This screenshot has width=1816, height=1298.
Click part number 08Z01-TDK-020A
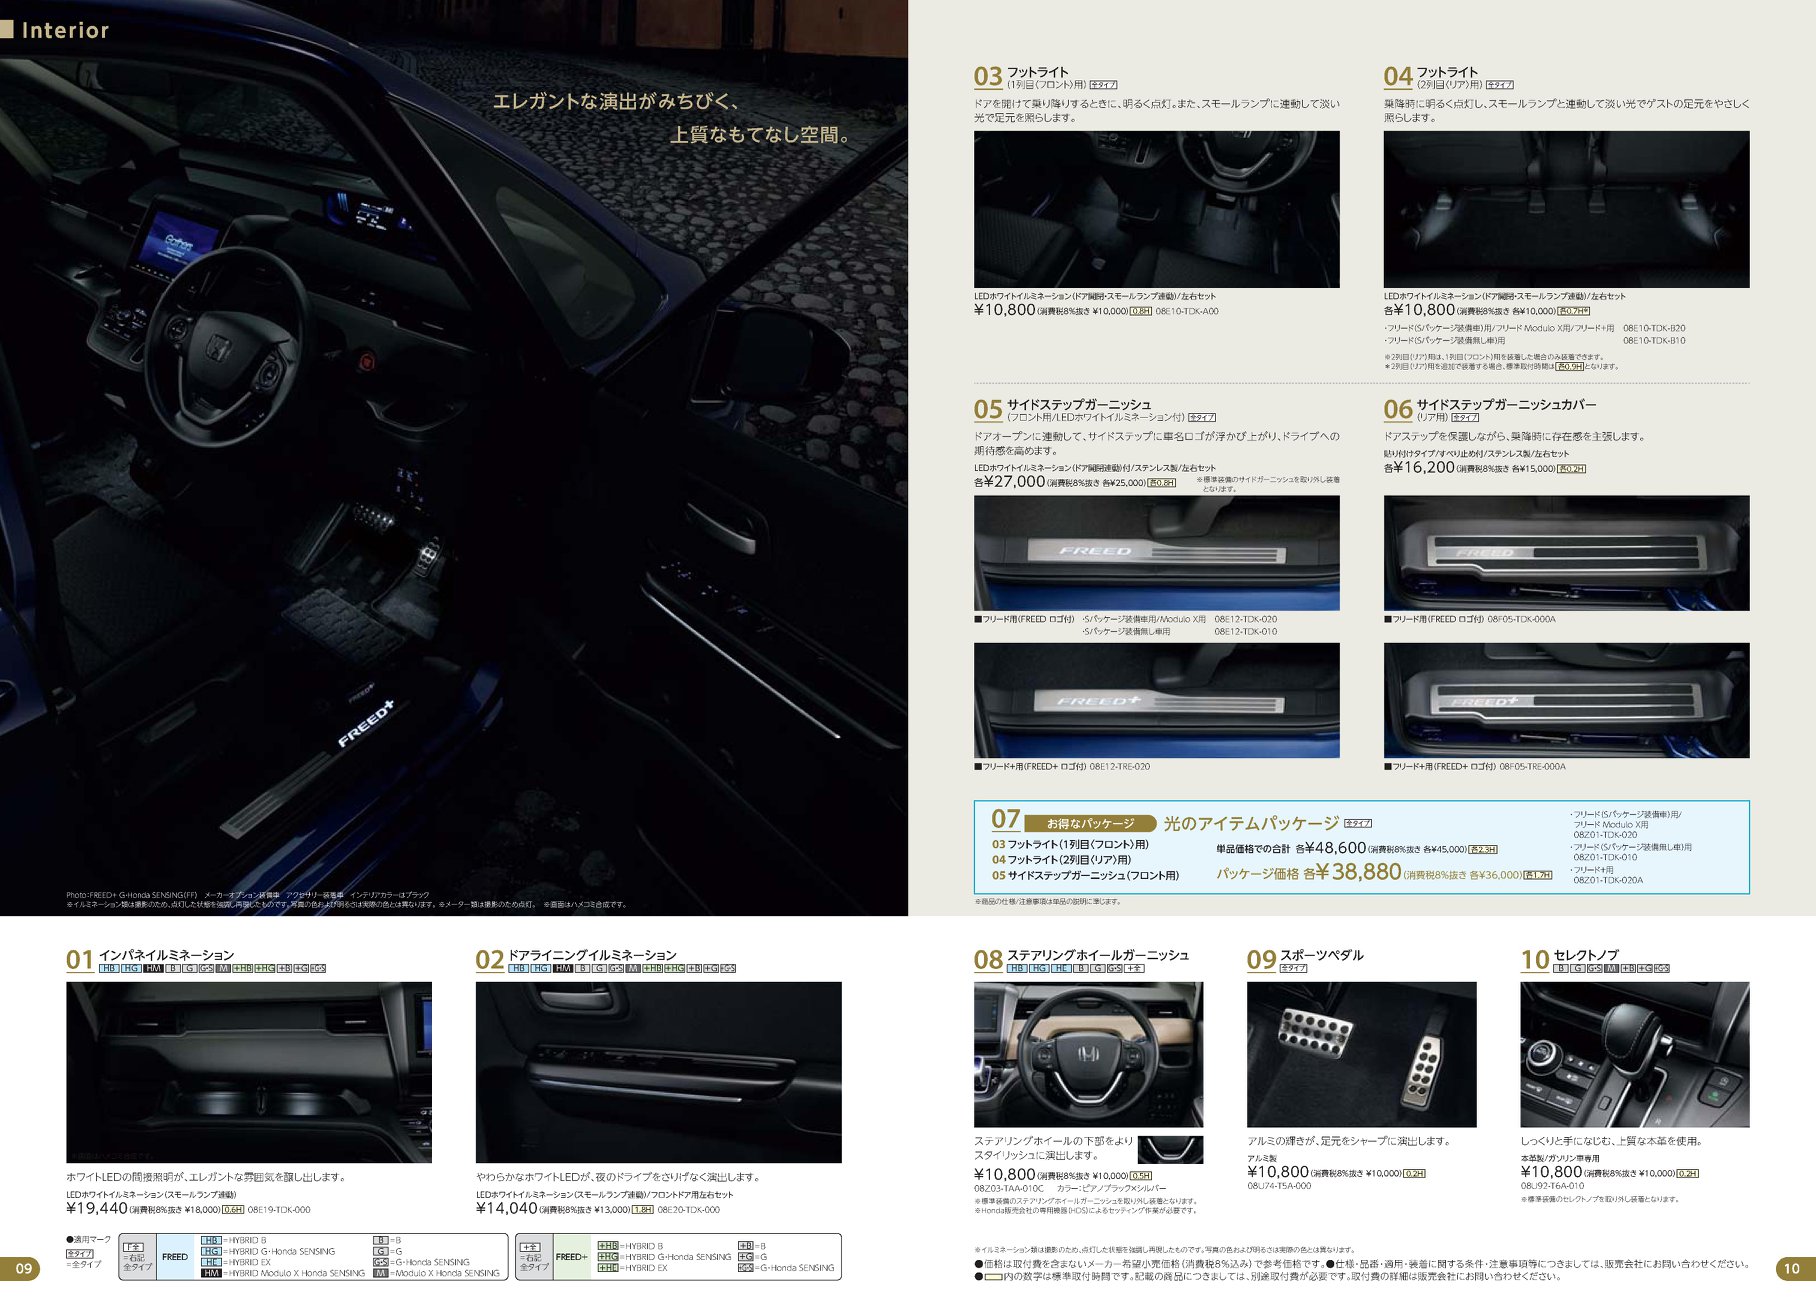click(x=1608, y=880)
